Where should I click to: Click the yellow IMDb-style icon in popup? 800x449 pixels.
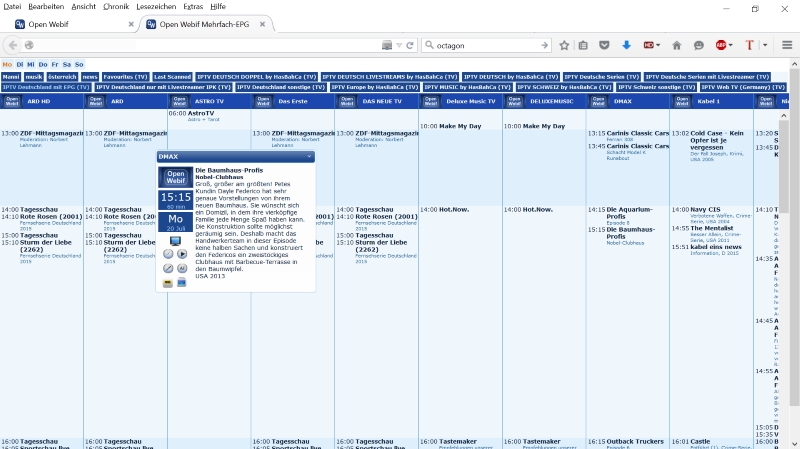coord(168,283)
